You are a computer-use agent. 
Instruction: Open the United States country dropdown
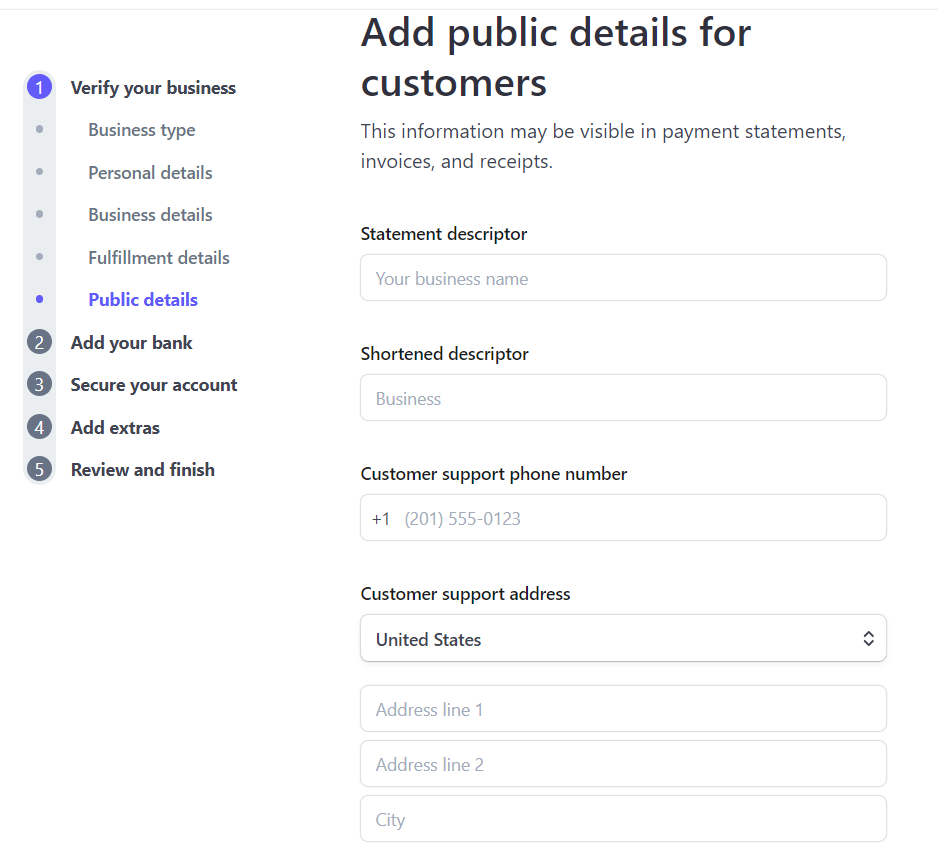click(x=623, y=638)
